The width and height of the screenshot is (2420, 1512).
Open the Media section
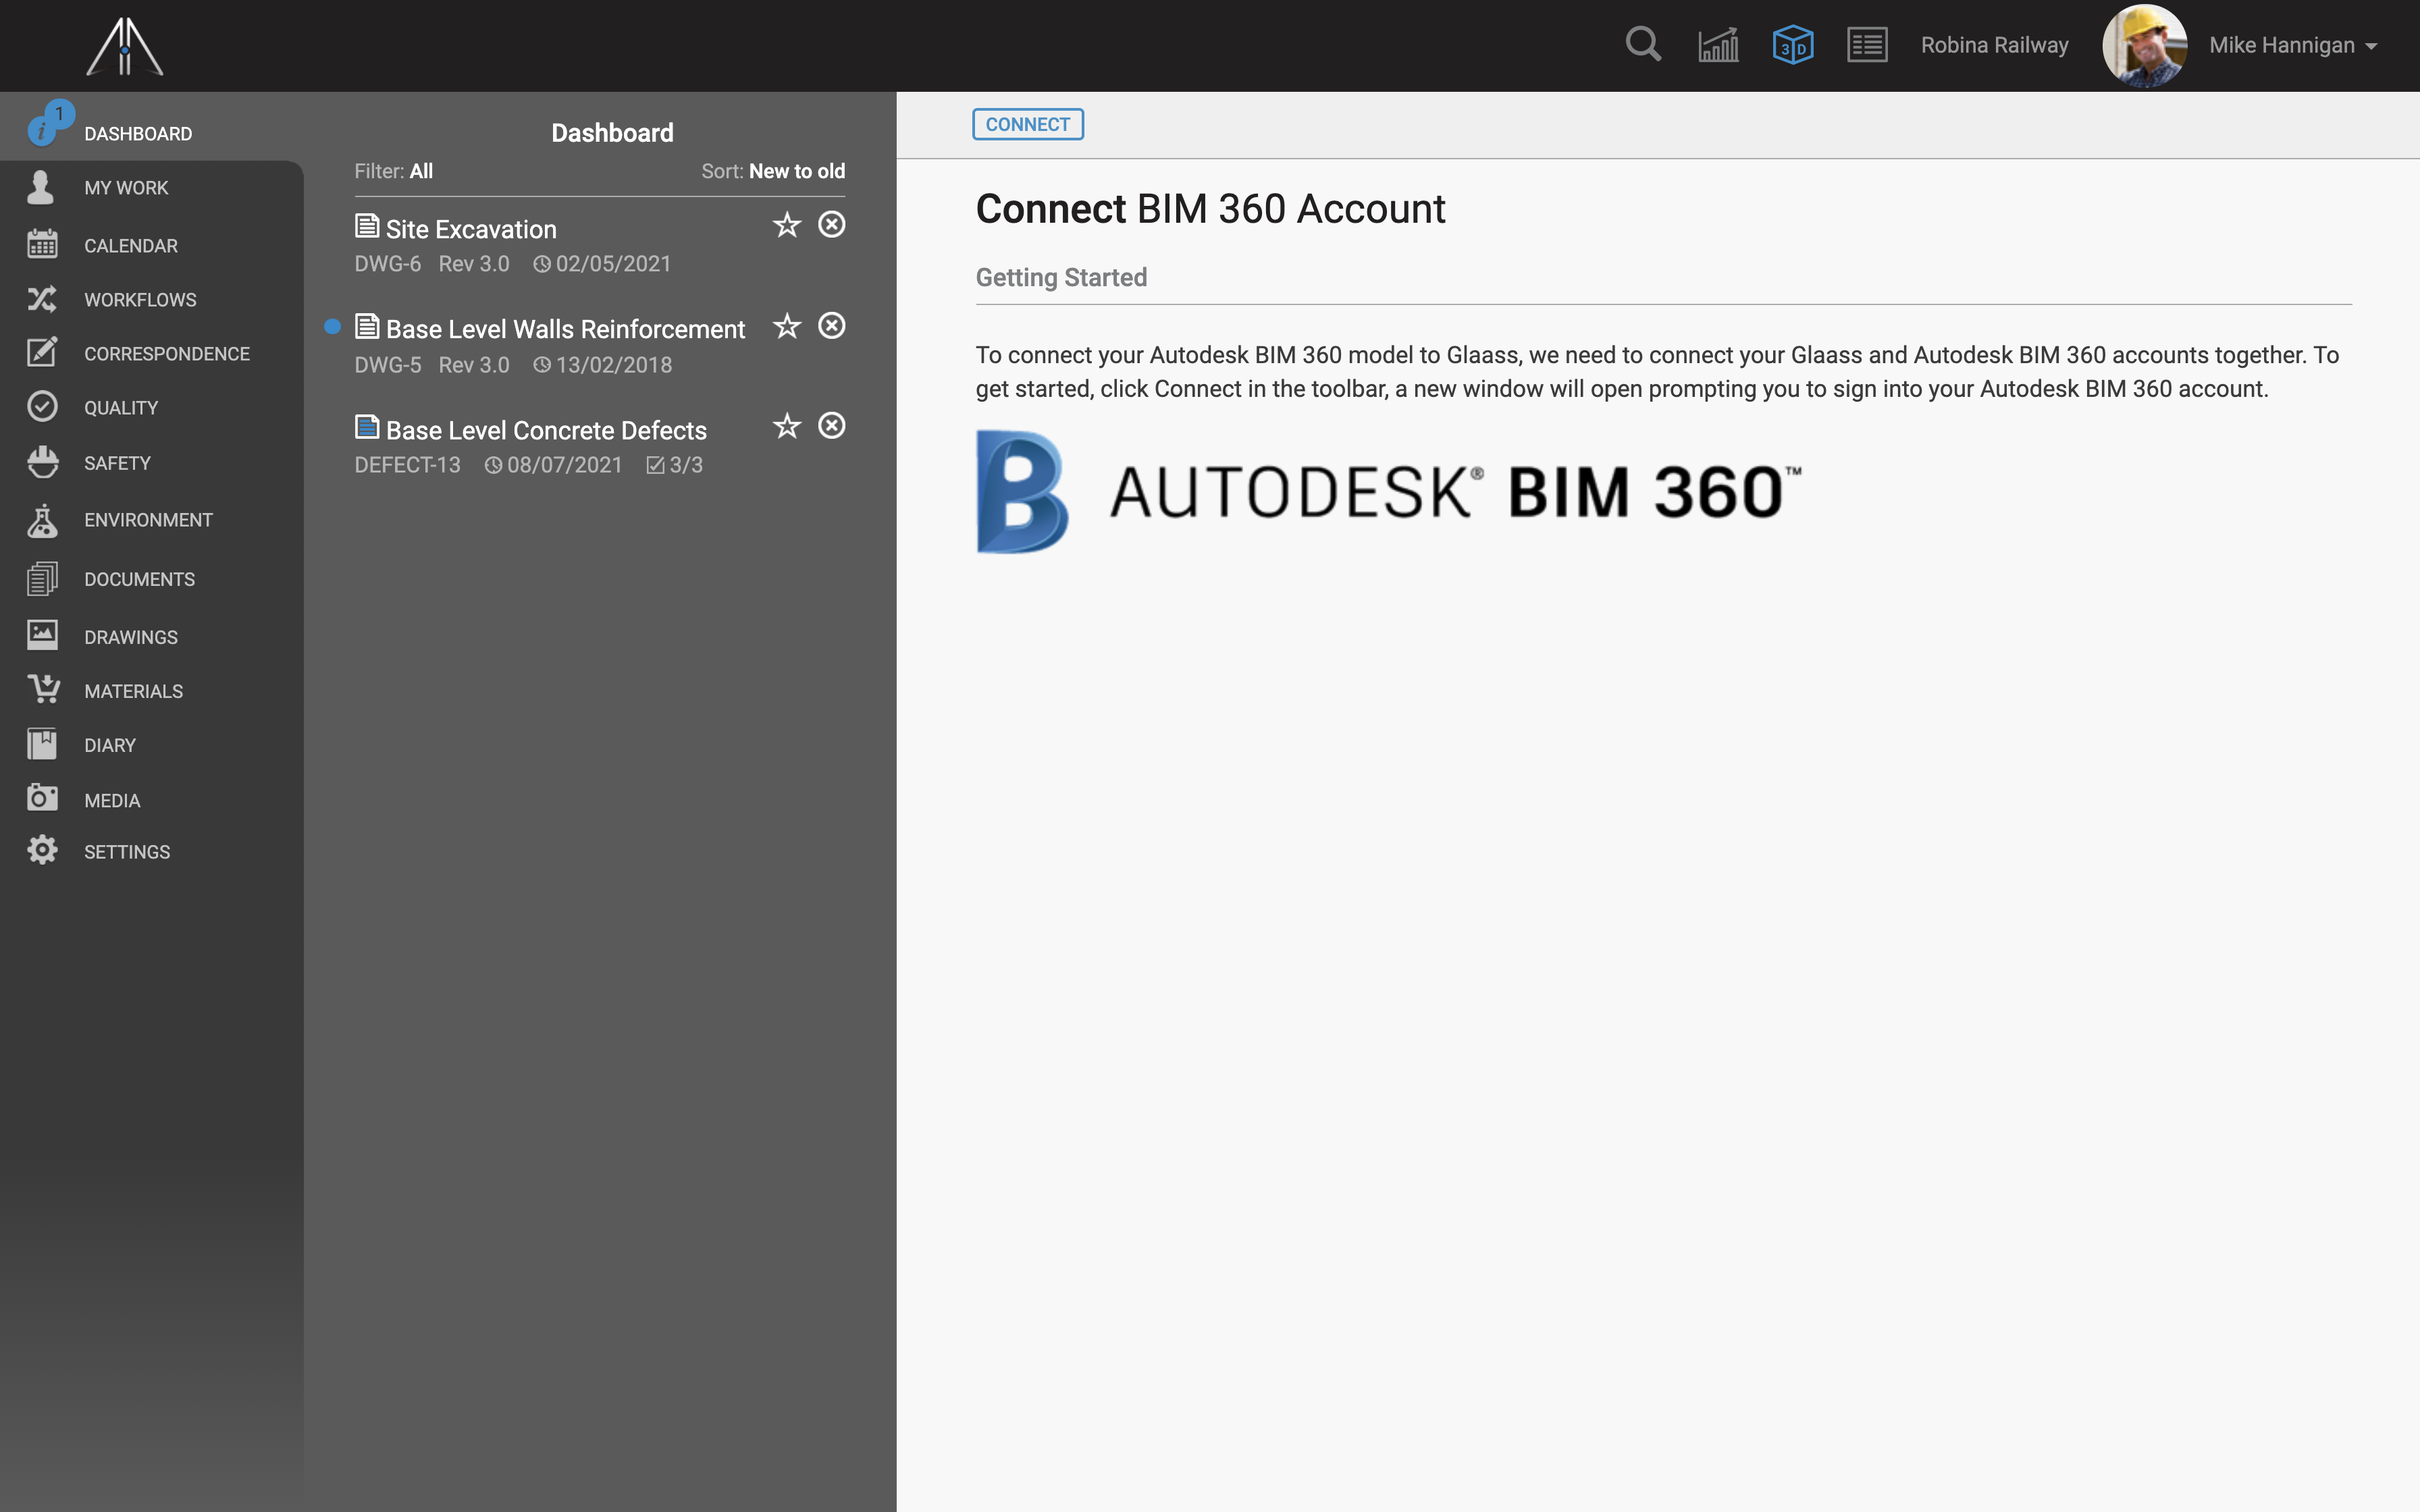click(x=110, y=798)
